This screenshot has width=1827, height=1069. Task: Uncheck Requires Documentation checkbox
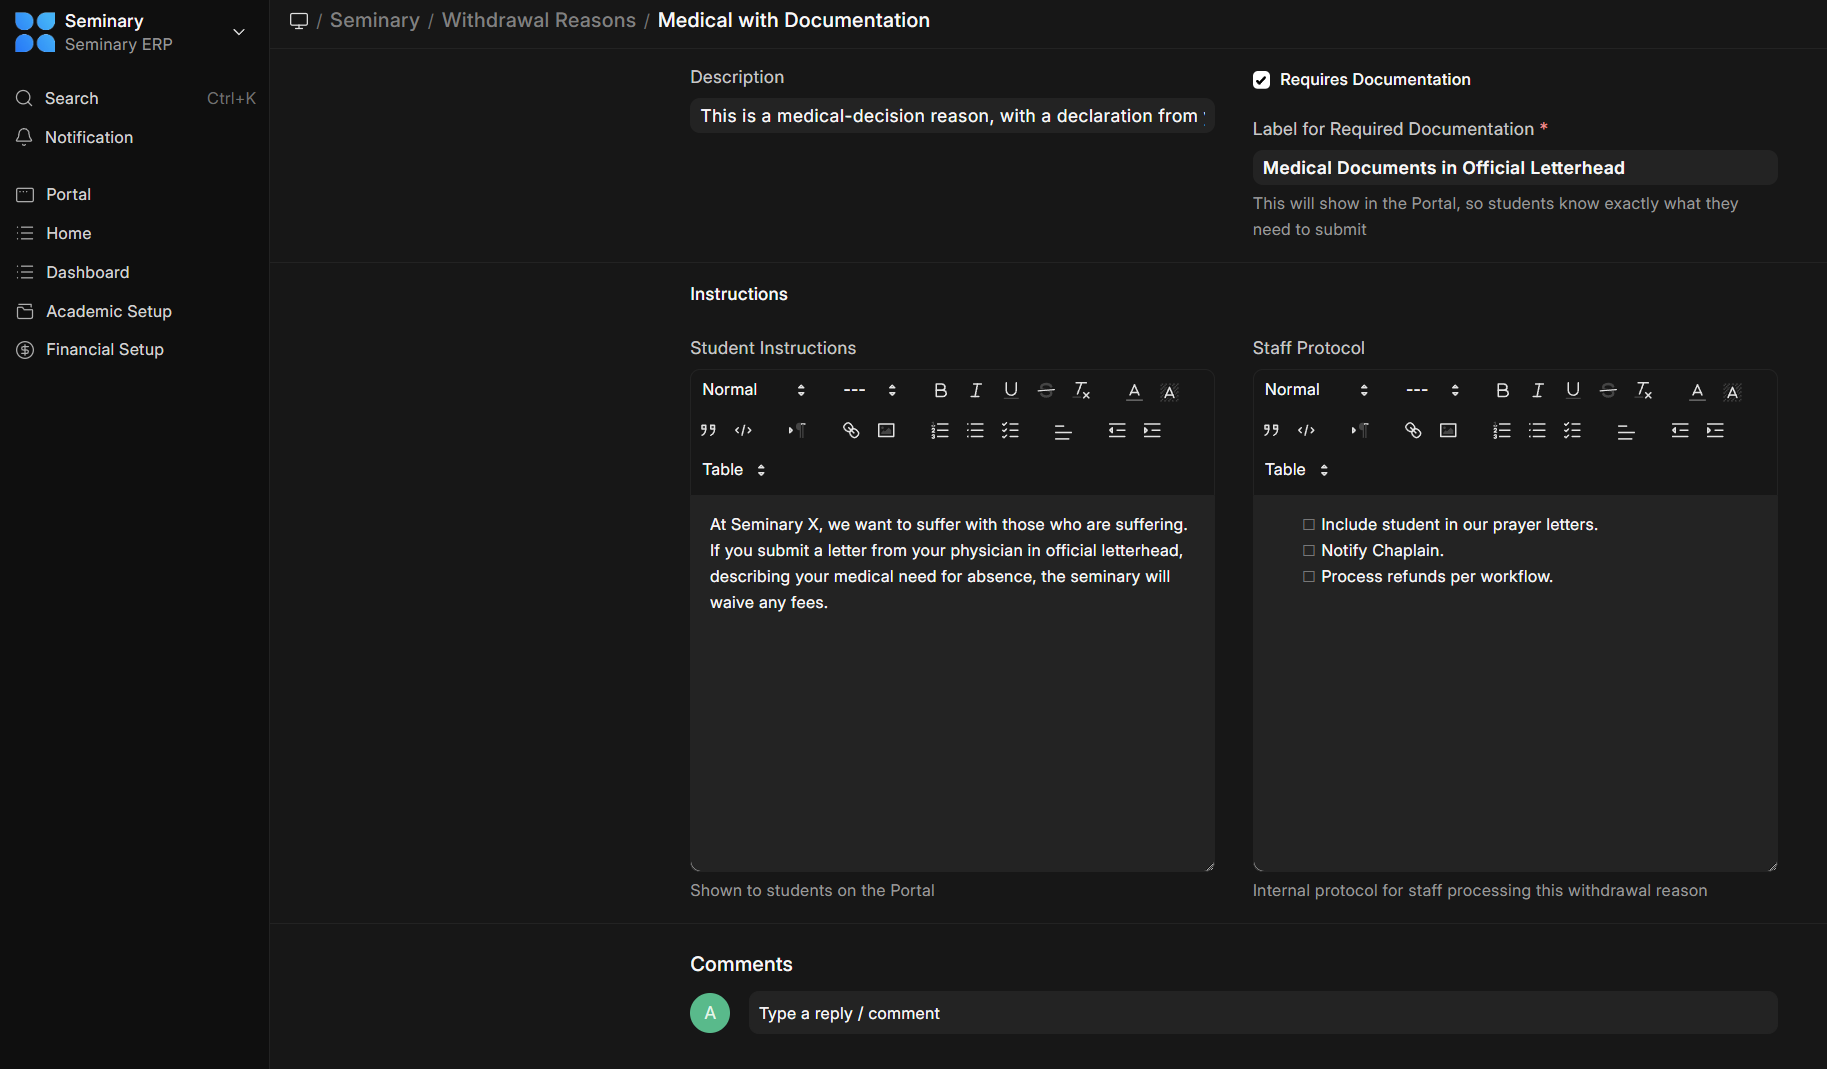coord(1261,80)
